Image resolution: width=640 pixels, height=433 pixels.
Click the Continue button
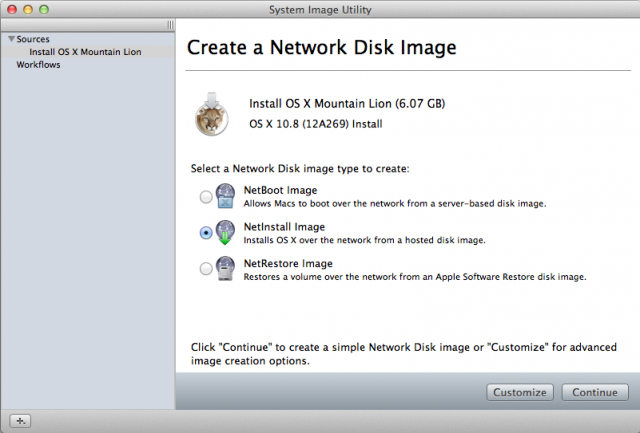tap(595, 392)
